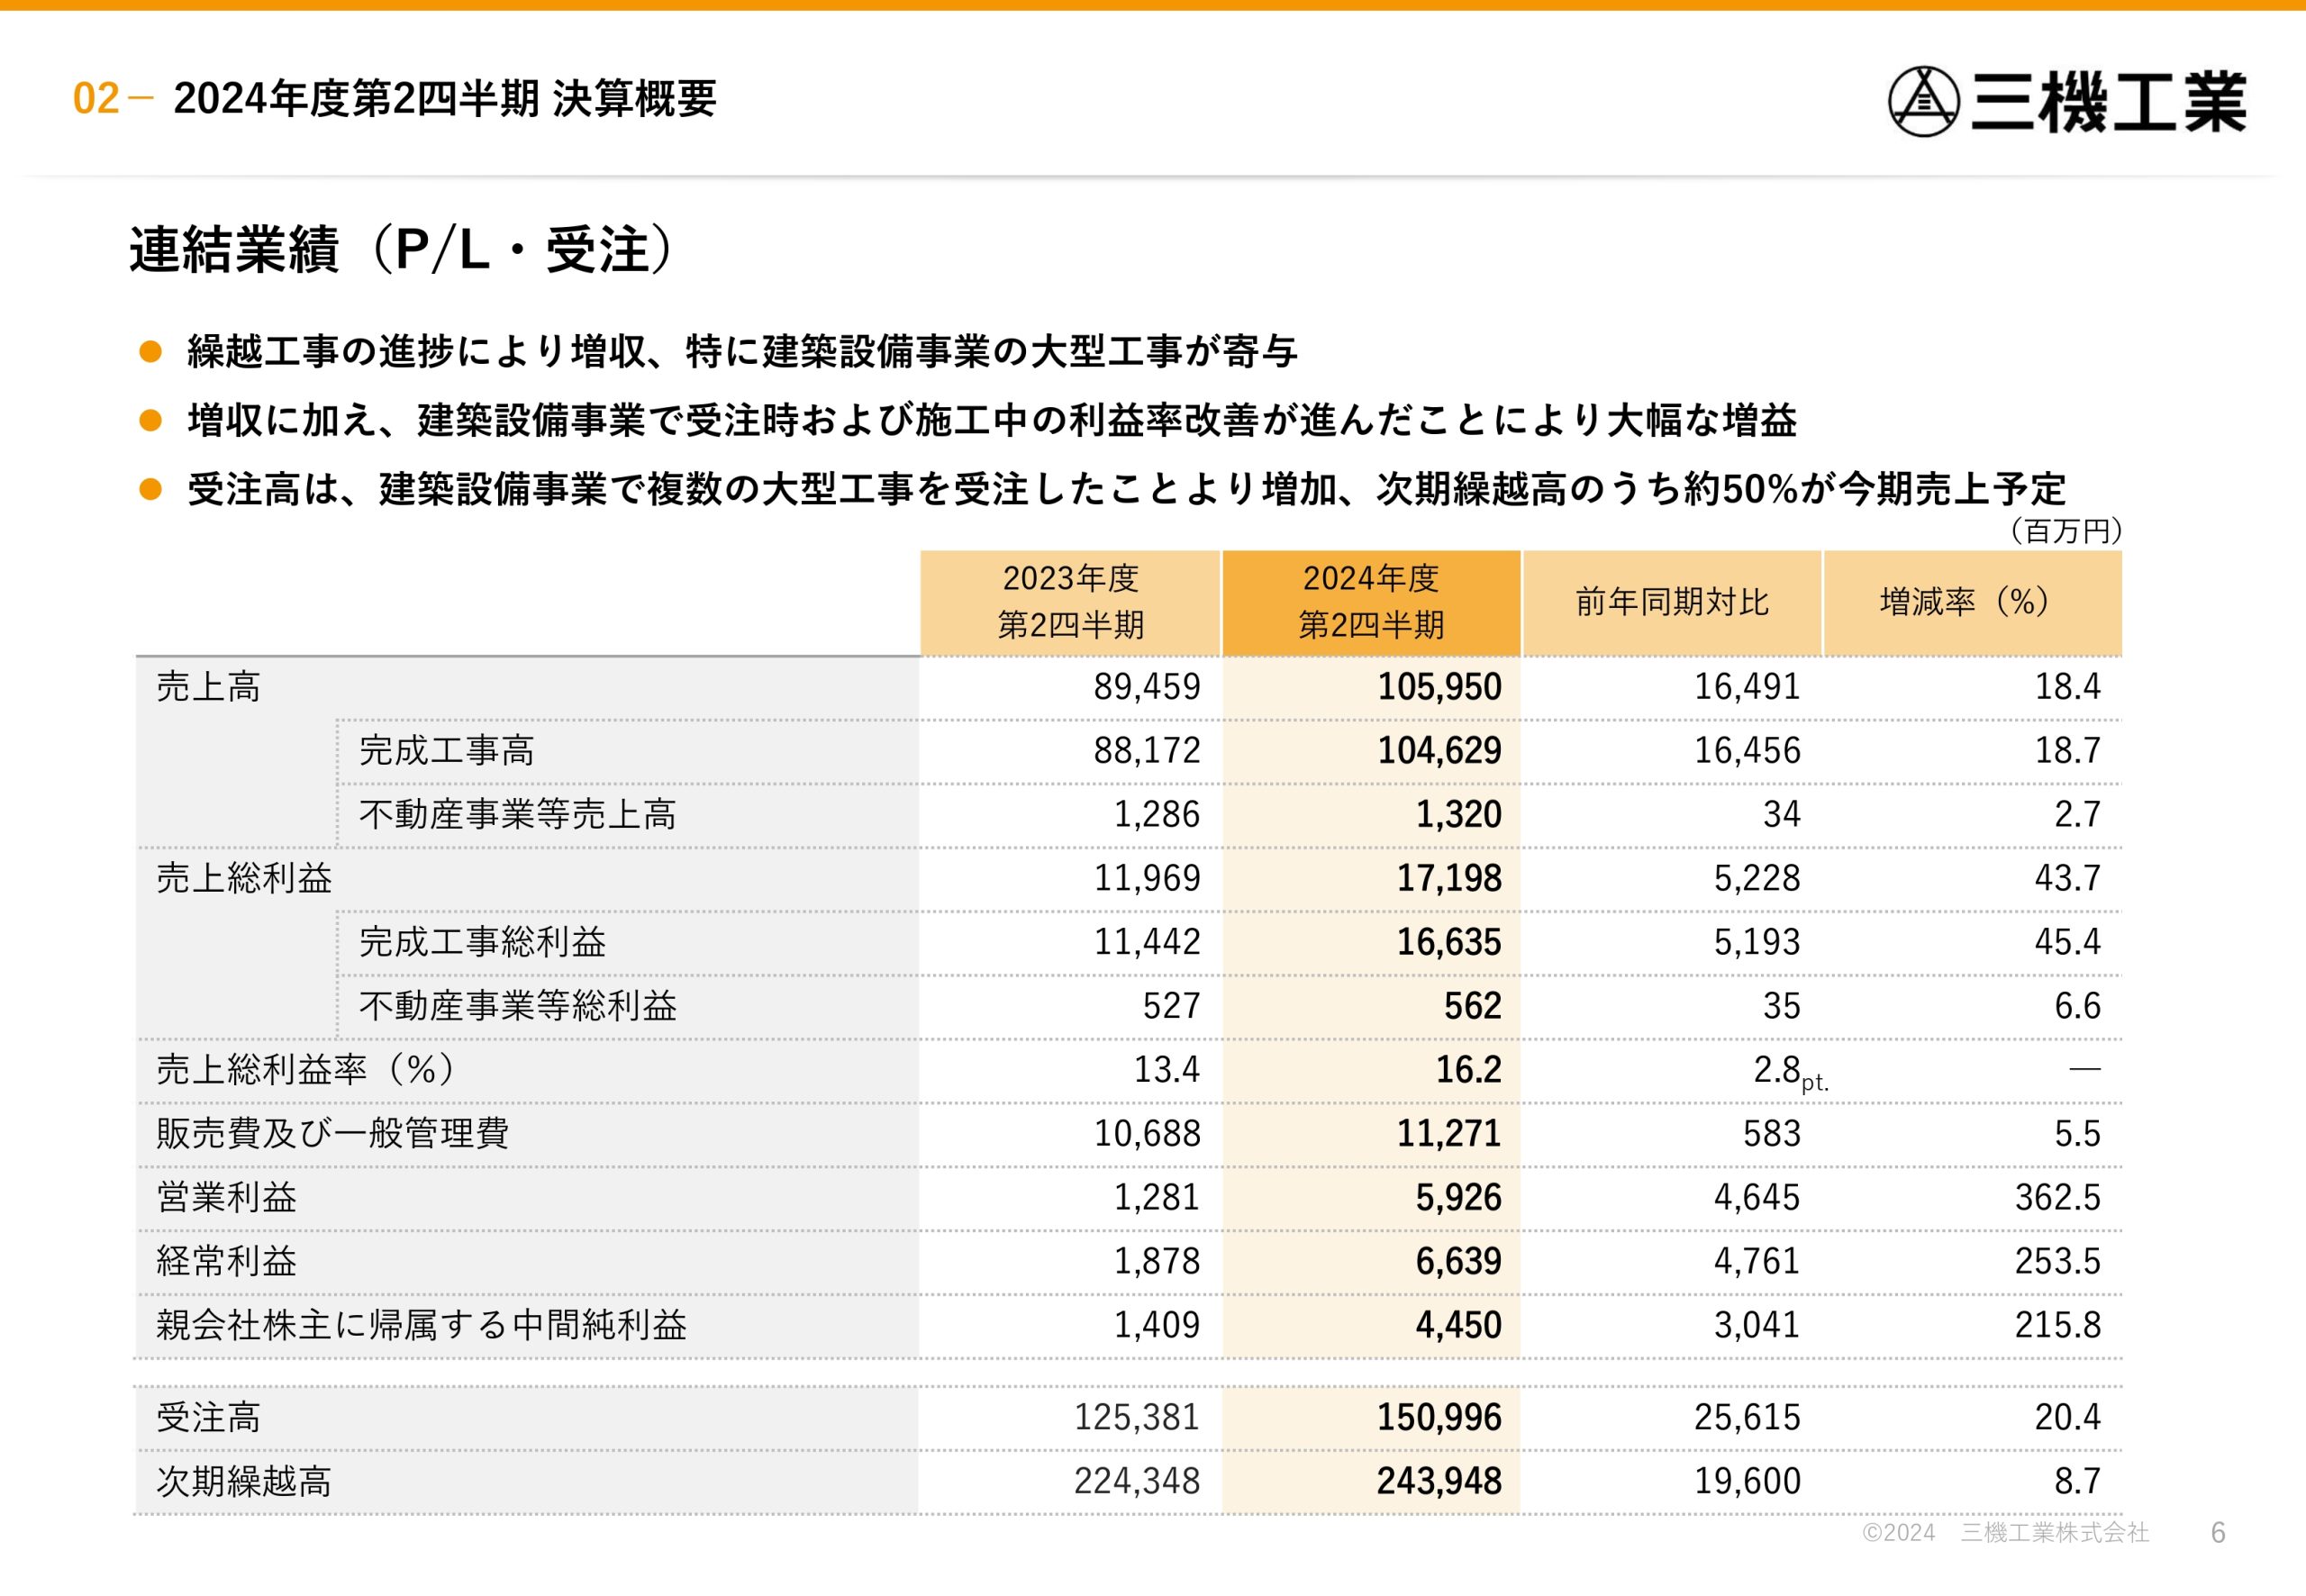Click the first orange bullet point
Viewport: 2306px width, 1596px height.
coord(151,351)
